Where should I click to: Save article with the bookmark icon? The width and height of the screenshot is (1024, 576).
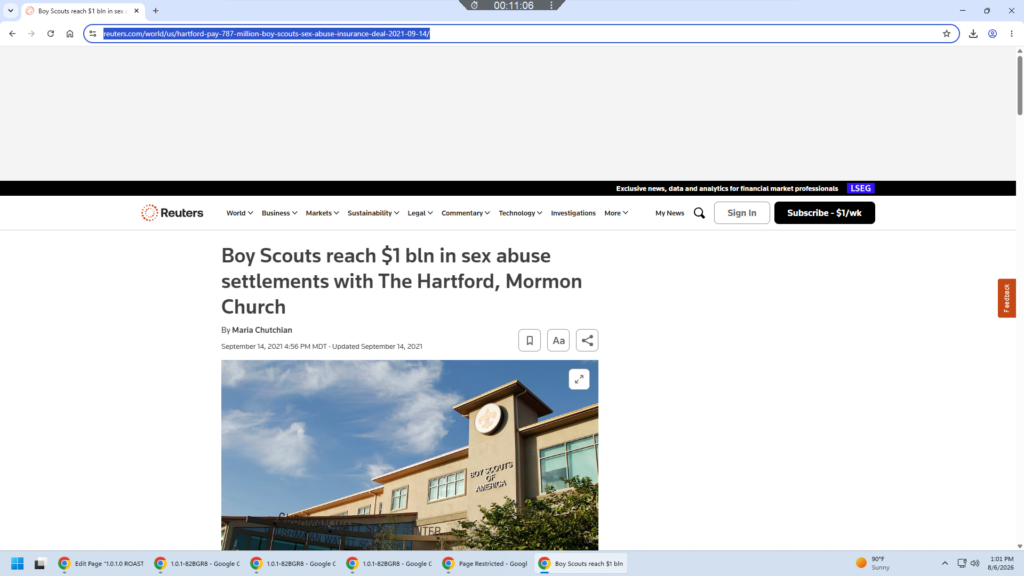[x=530, y=340]
